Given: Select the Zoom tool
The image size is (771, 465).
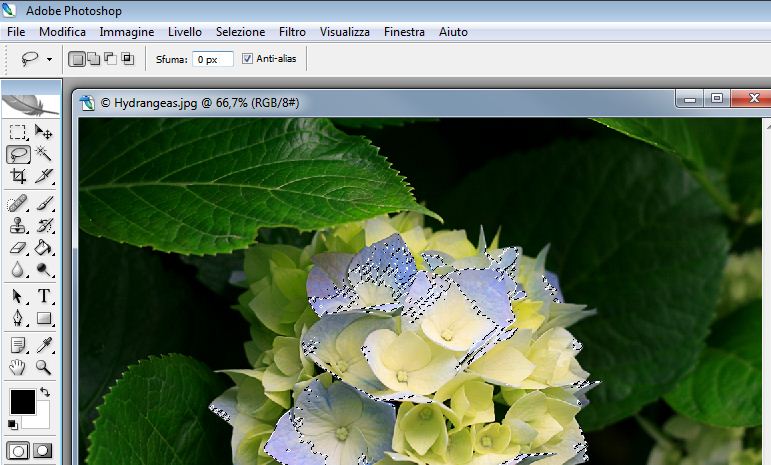Looking at the screenshot, I should point(43,367).
